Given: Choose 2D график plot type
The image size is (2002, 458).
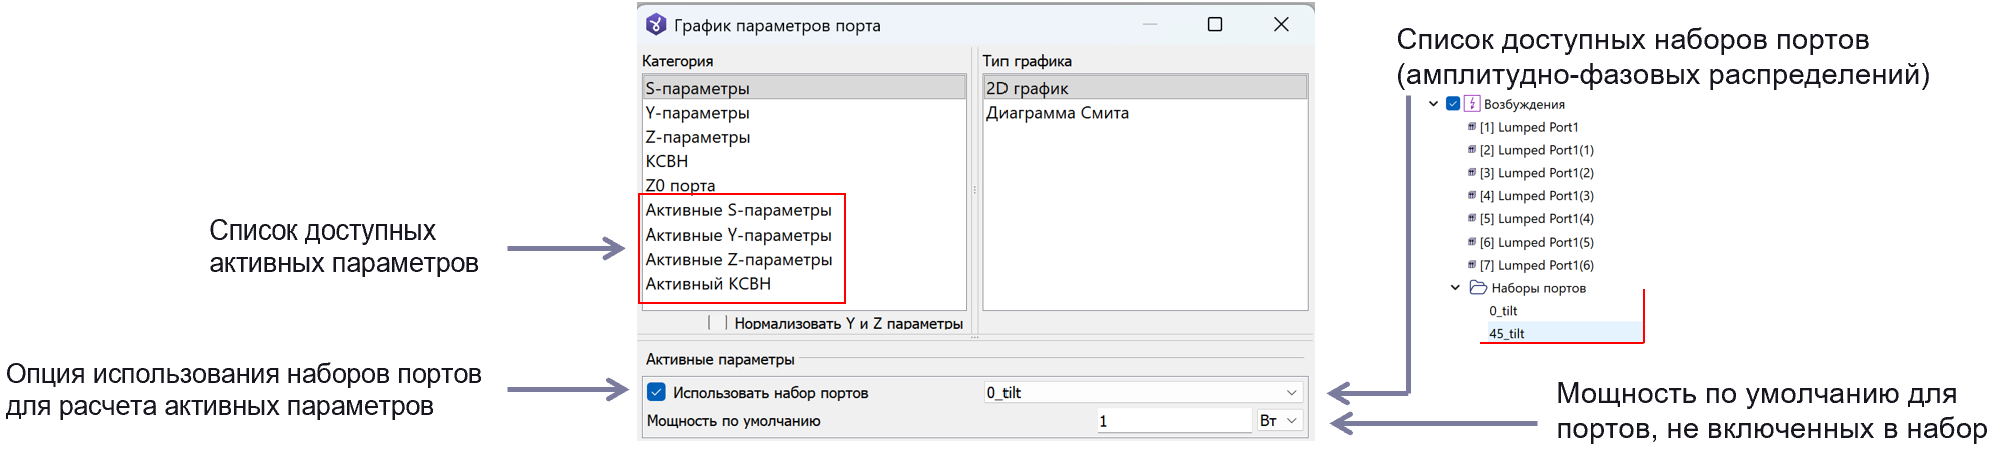Looking at the screenshot, I should (1145, 88).
